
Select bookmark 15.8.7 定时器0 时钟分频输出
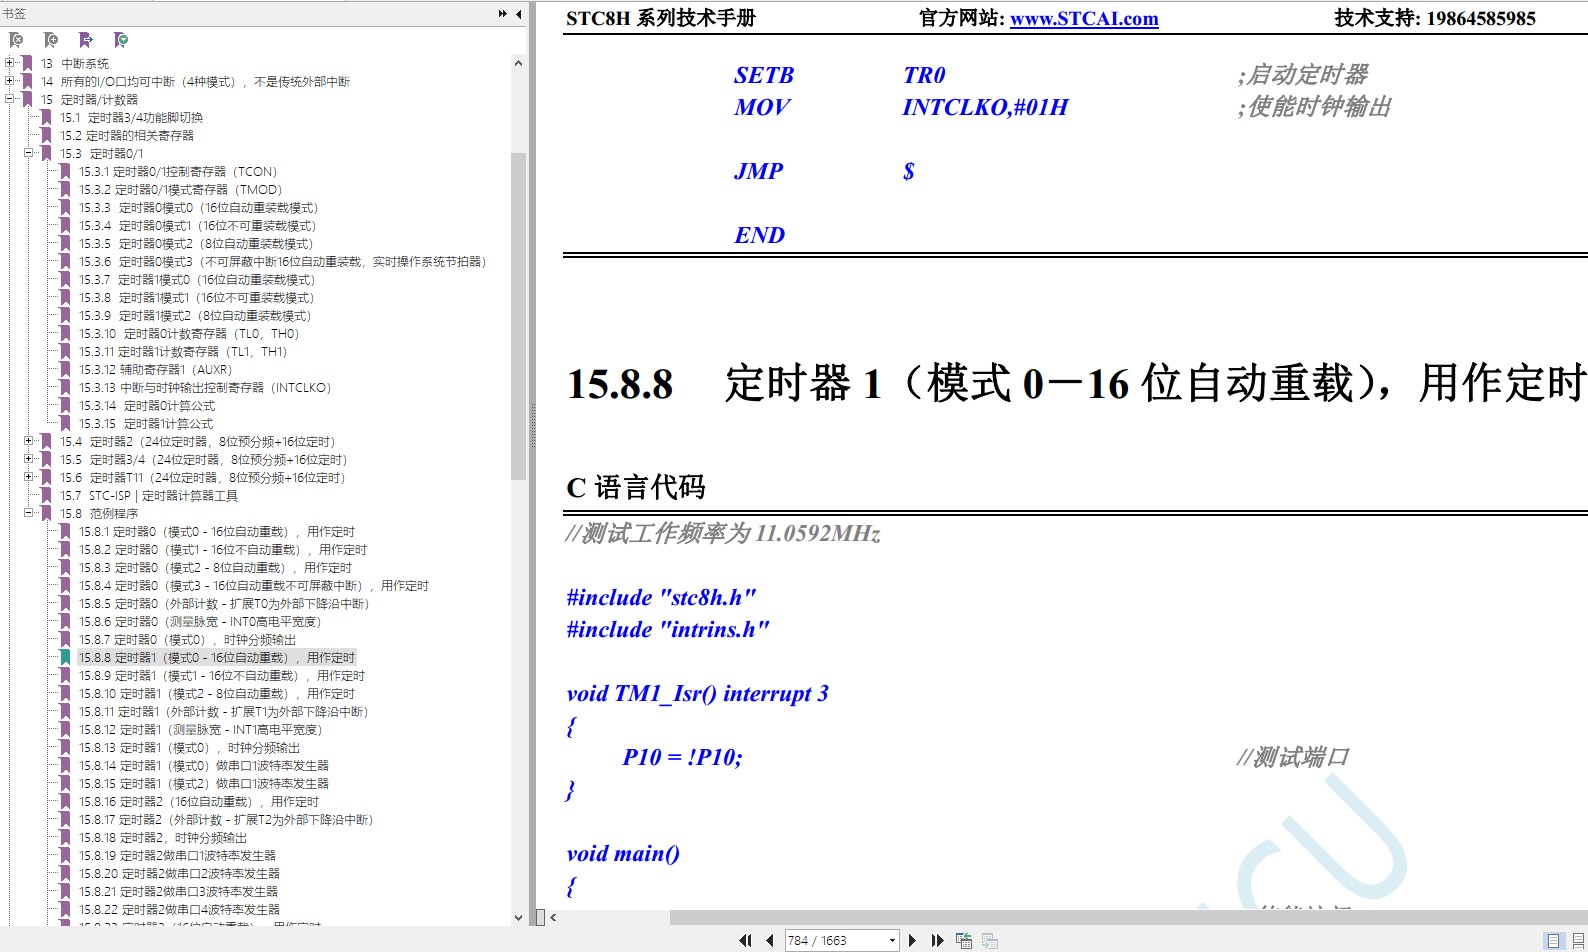(x=188, y=640)
